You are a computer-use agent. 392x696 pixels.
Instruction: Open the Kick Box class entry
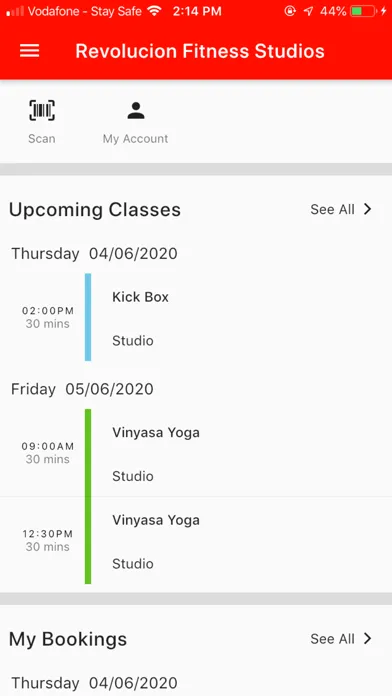196,317
